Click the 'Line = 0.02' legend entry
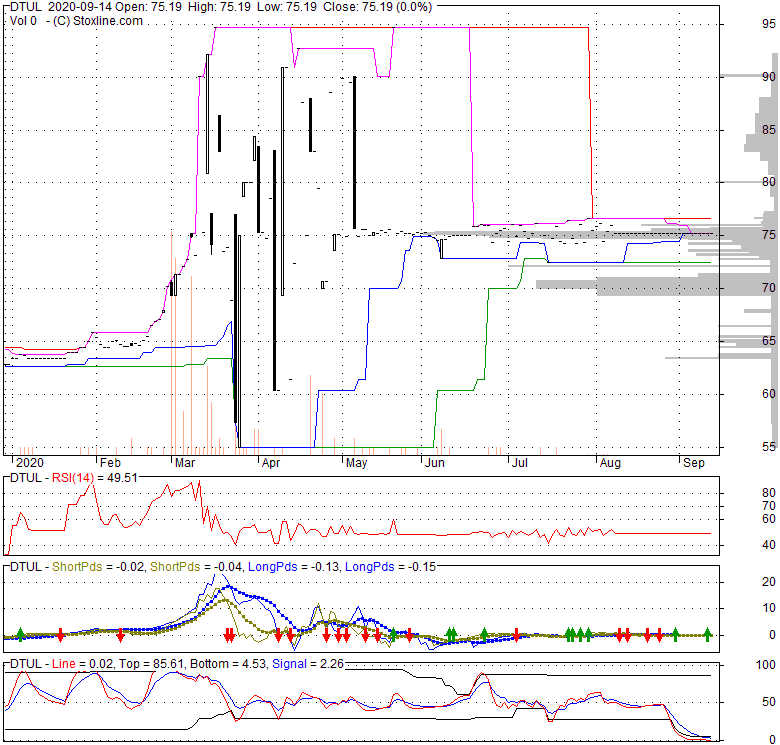The image size is (780, 745). [x=83, y=664]
